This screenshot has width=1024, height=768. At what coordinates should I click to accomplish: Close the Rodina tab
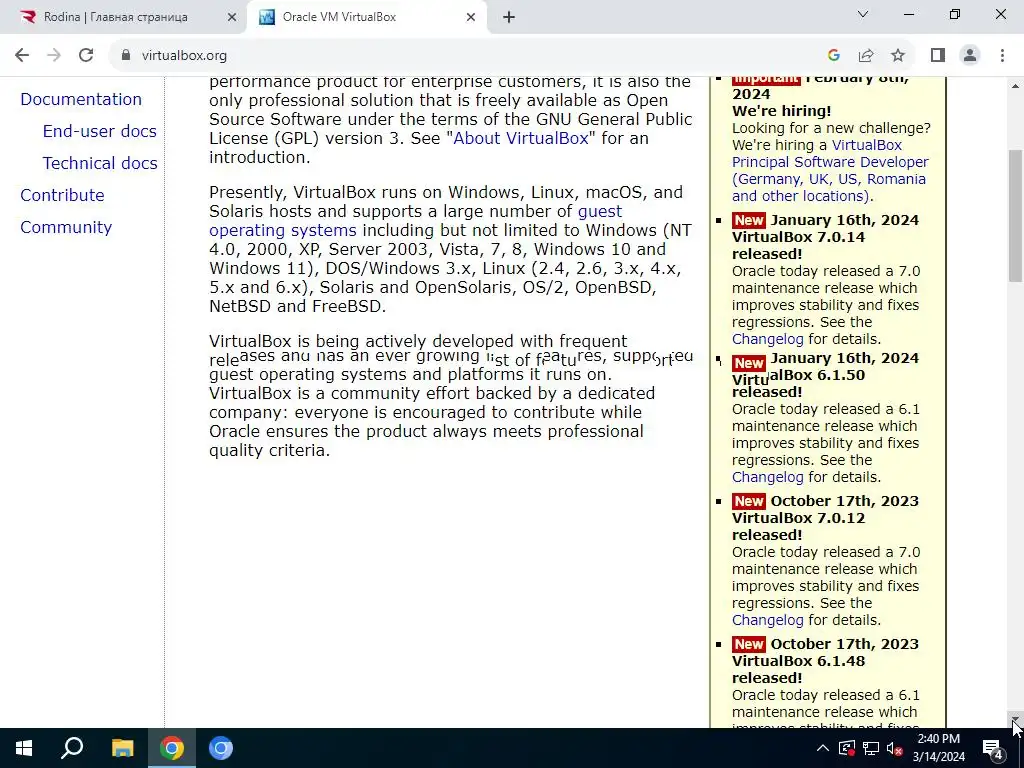tap(232, 18)
